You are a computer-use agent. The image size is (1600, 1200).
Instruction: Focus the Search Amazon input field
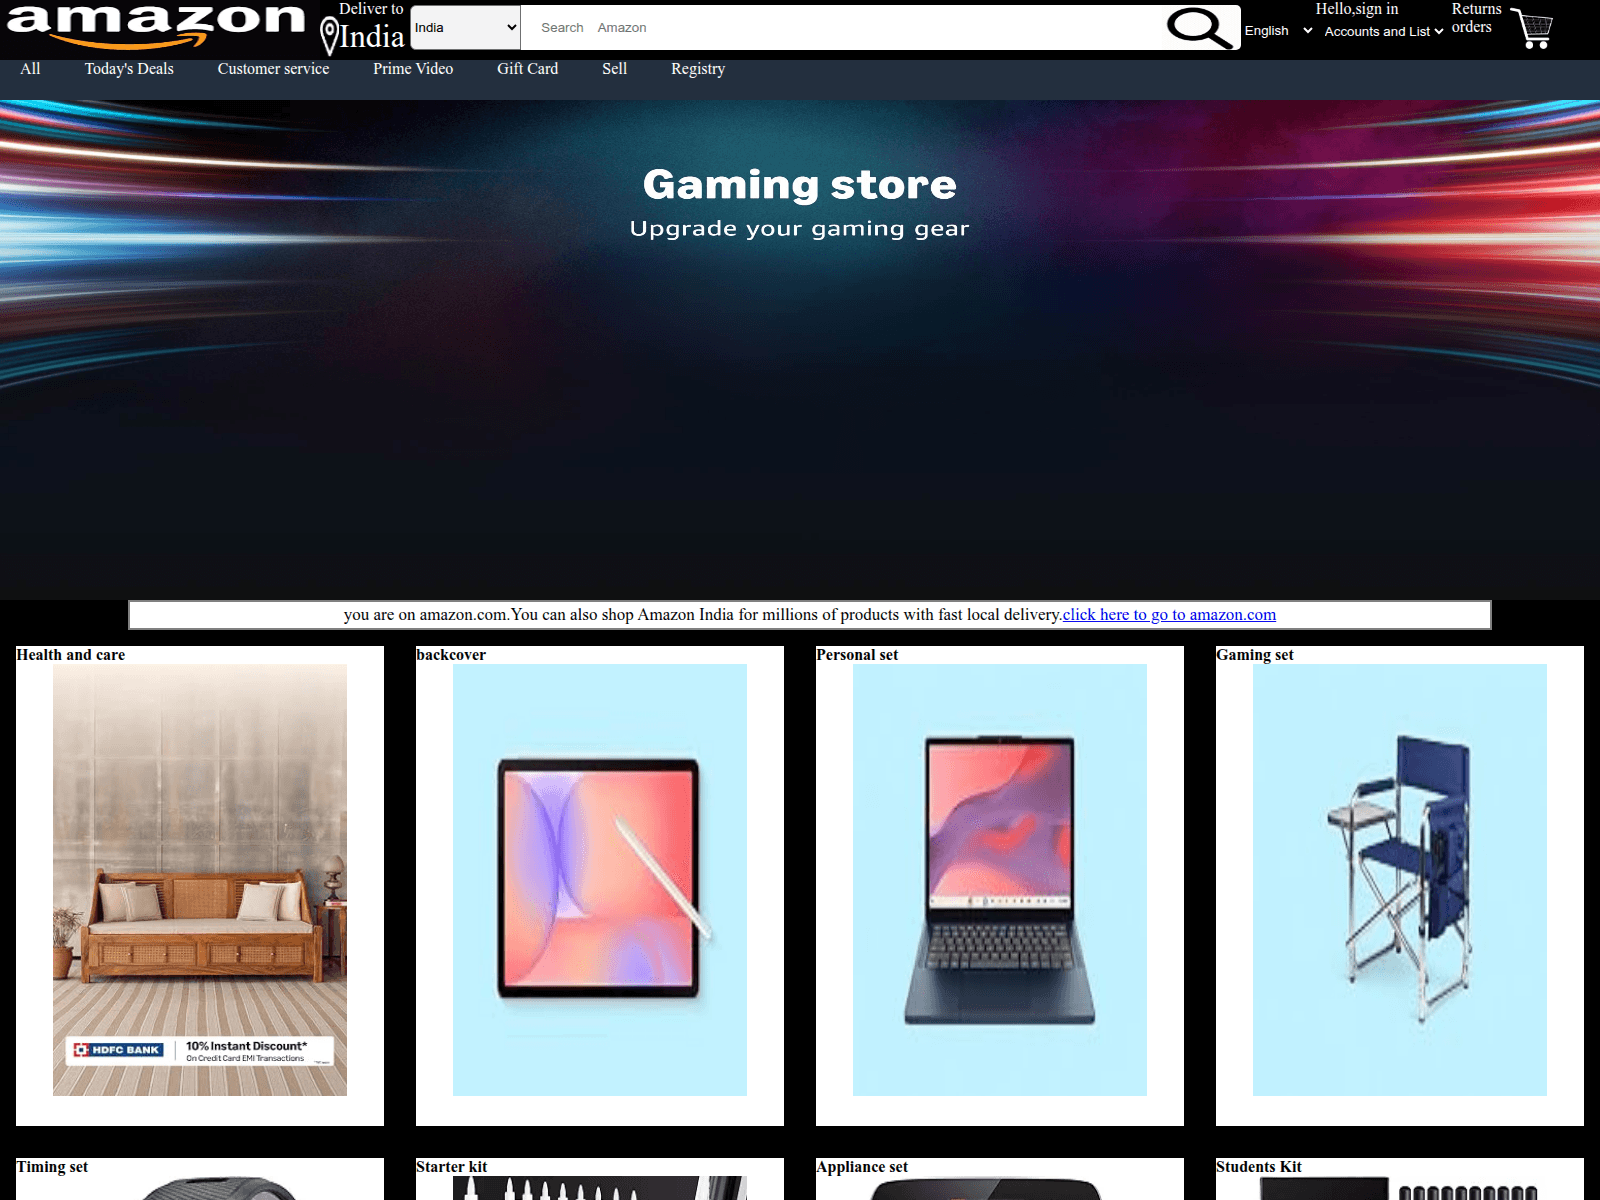842,28
